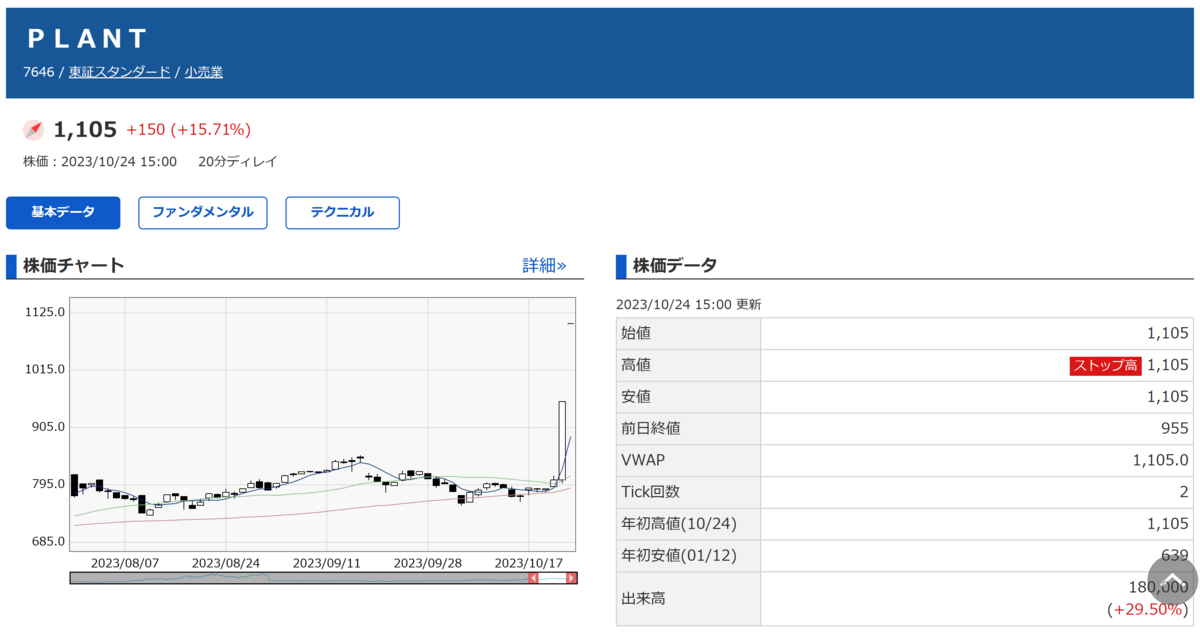
Task: Open the 小売業 sector link
Action: (x=203, y=72)
